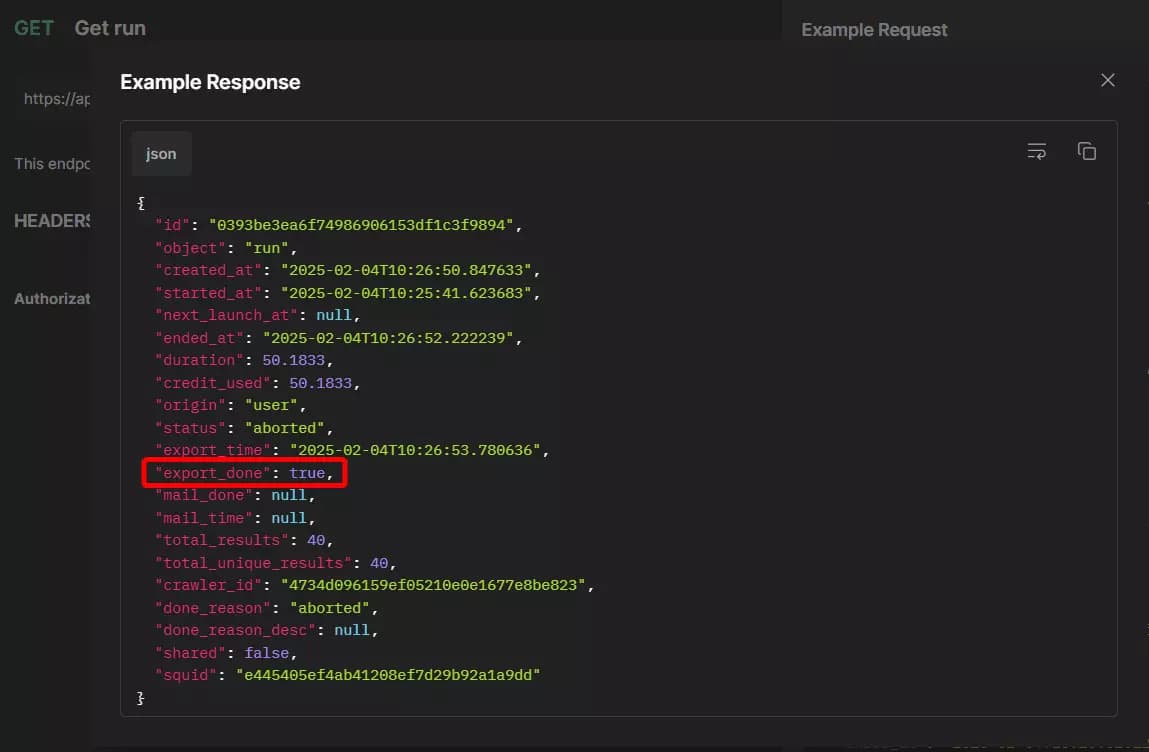This screenshot has height=752, width=1149.
Task: Click the "crawler_id" value 4734d096159ef05210e0e1677e8be823
Action: click(x=432, y=585)
